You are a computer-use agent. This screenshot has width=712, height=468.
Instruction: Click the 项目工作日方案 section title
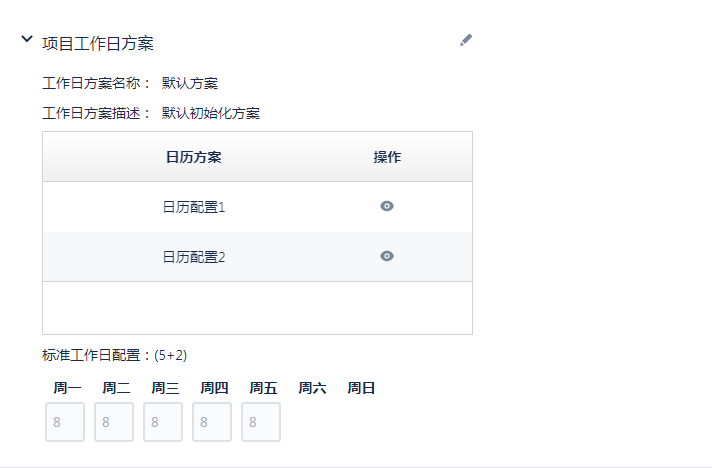coord(97,43)
